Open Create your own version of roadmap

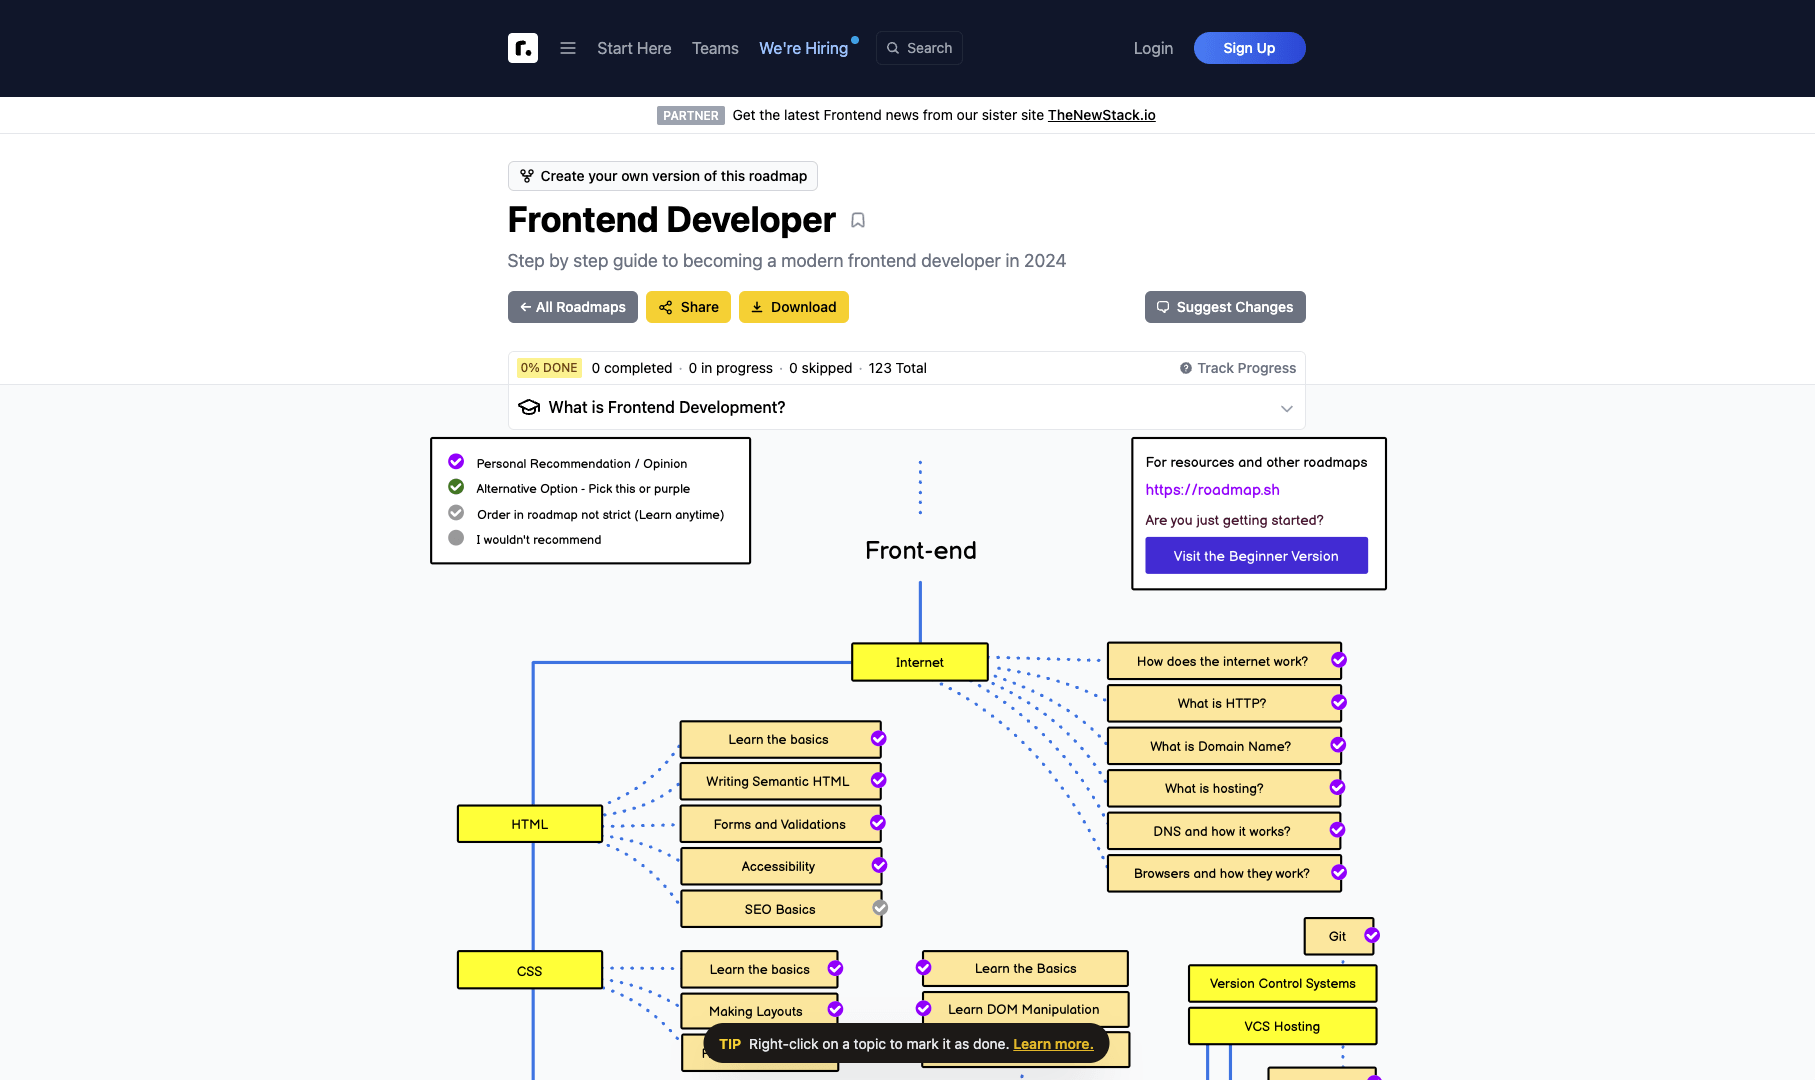(663, 176)
